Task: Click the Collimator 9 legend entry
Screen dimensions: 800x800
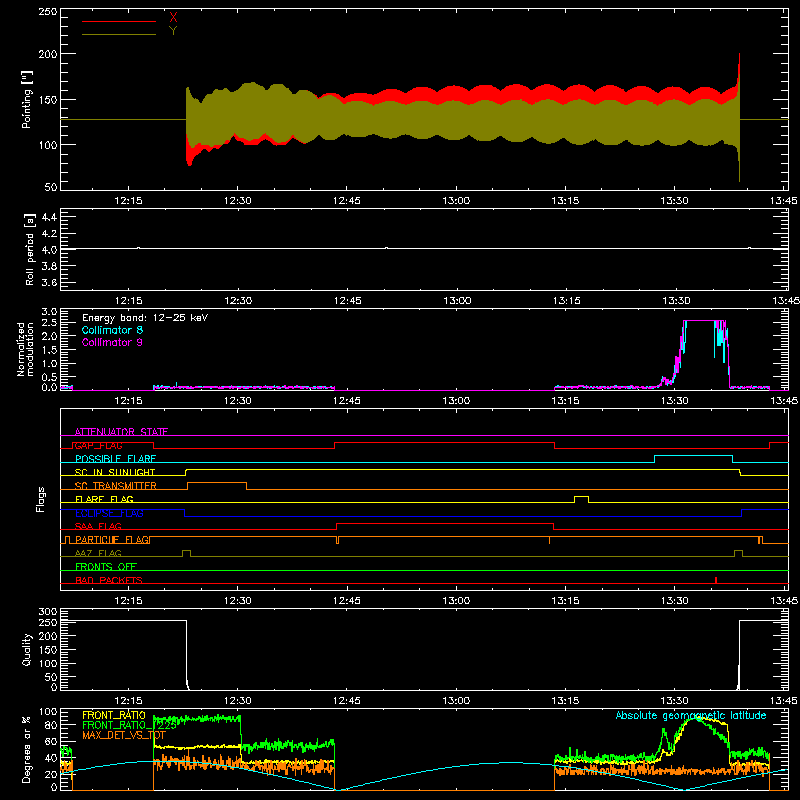Action: [x=112, y=342]
